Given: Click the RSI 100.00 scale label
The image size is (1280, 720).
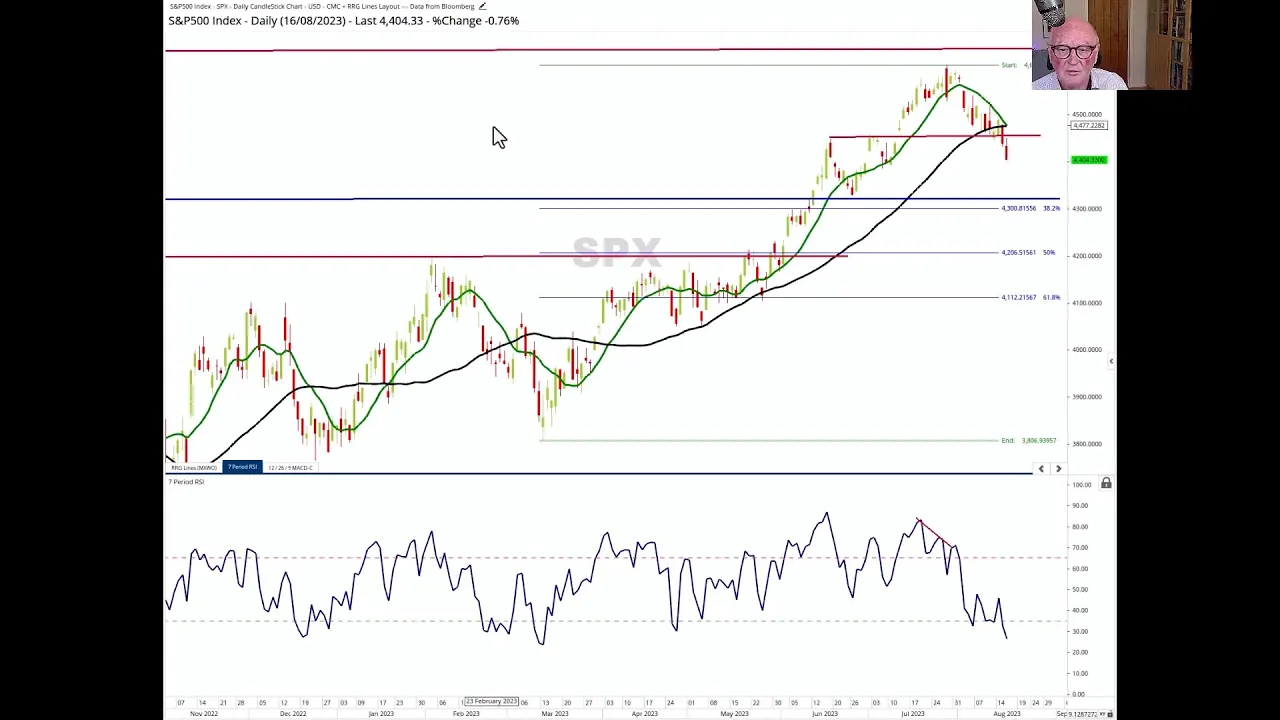Looking at the screenshot, I should coord(1081,484).
